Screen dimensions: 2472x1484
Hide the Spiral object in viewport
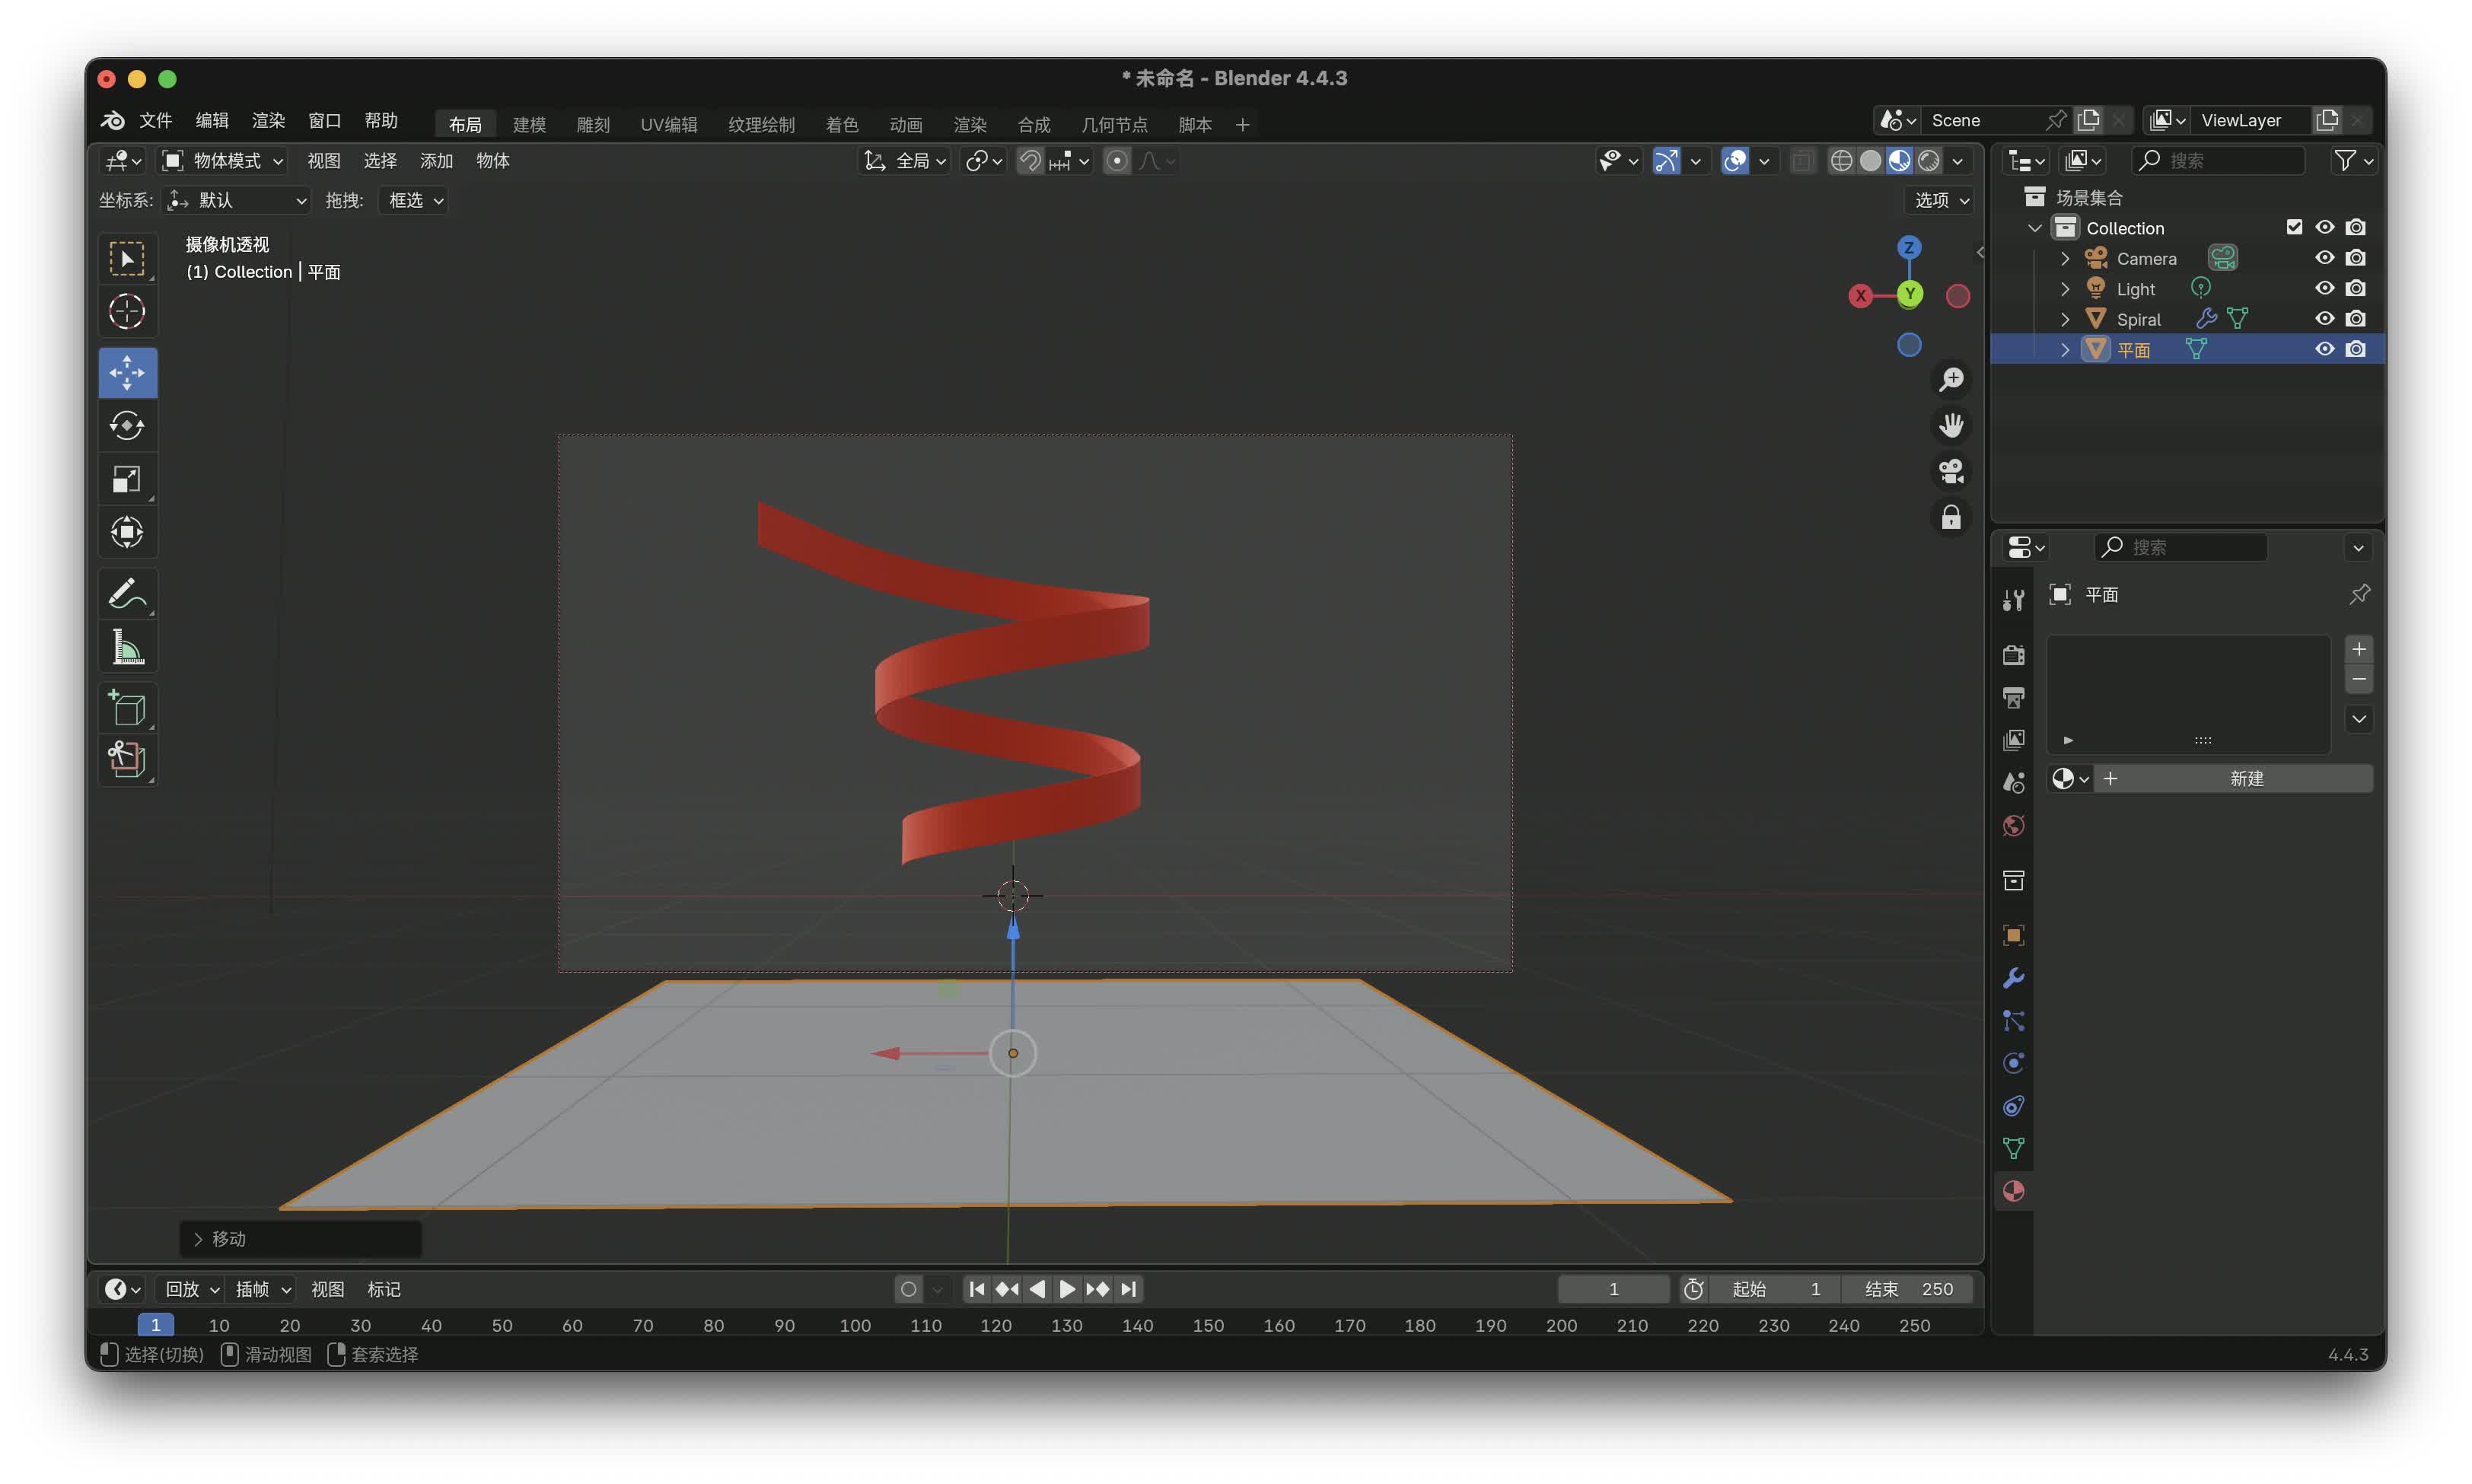[2324, 319]
